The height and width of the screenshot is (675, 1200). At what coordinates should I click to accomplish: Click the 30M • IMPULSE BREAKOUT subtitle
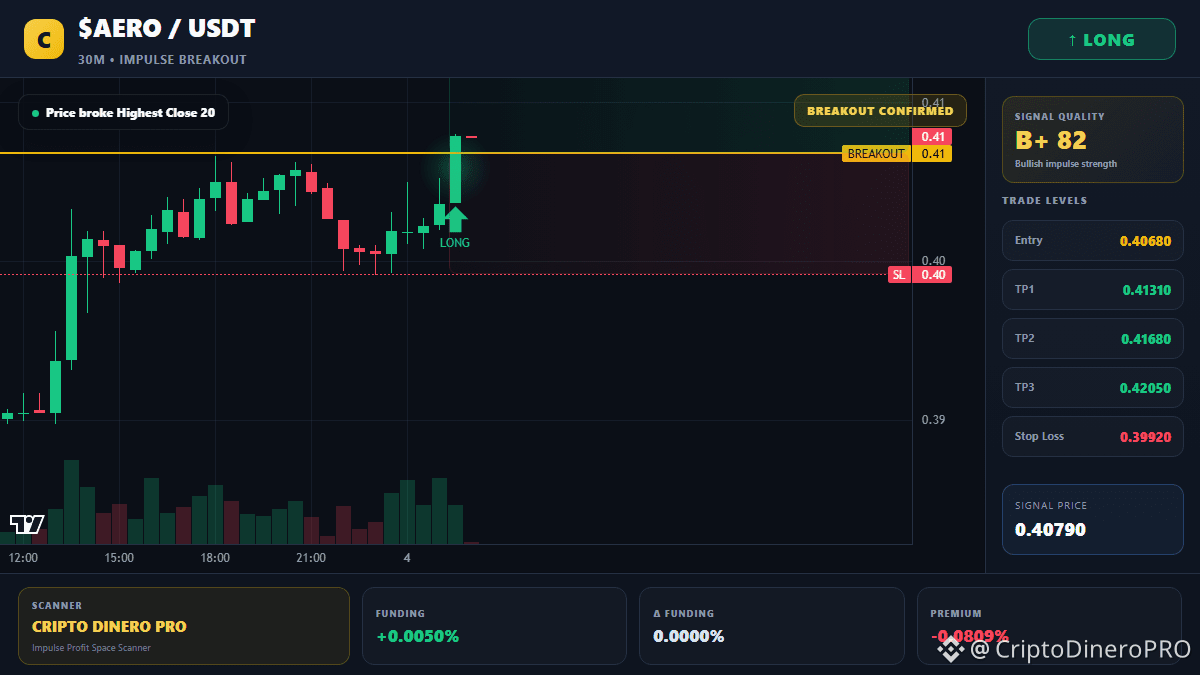(x=162, y=60)
